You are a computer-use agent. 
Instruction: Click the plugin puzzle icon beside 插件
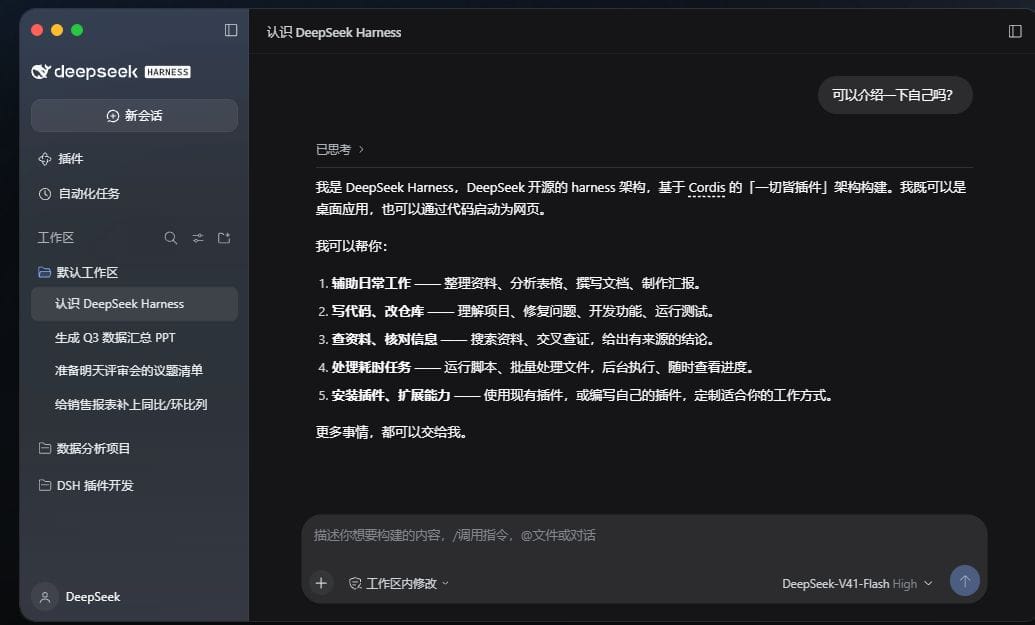tap(45, 159)
